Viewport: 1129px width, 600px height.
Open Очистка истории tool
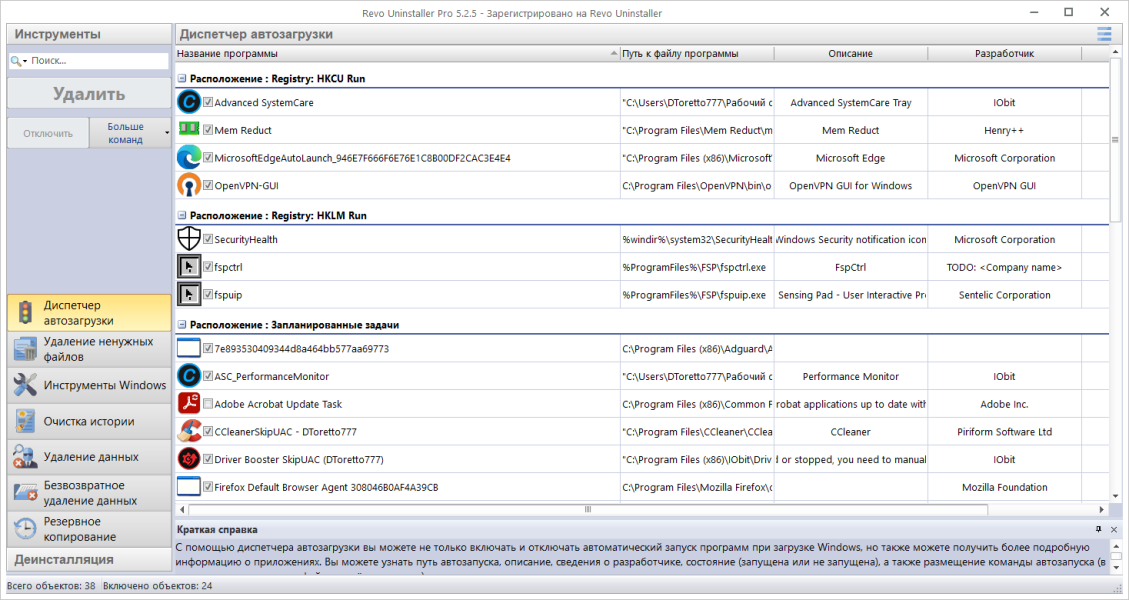tap(89, 421)
